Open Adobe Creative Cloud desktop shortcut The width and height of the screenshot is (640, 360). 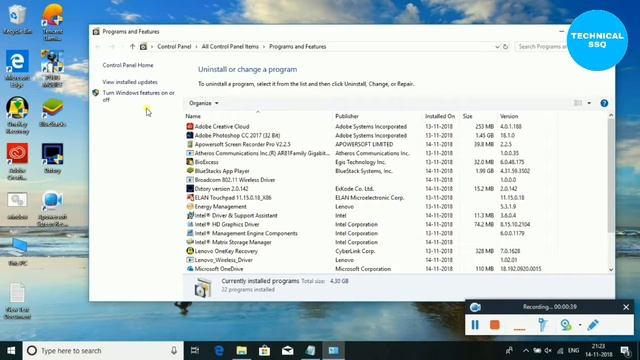(x=17, y=161)
